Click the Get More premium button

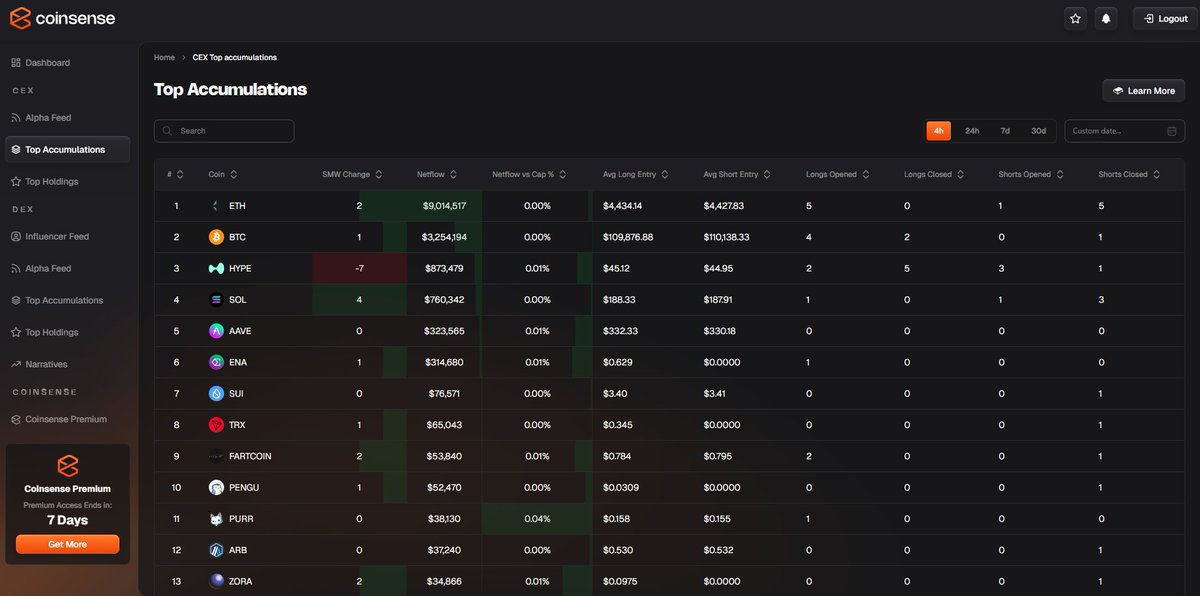point(68,544)
